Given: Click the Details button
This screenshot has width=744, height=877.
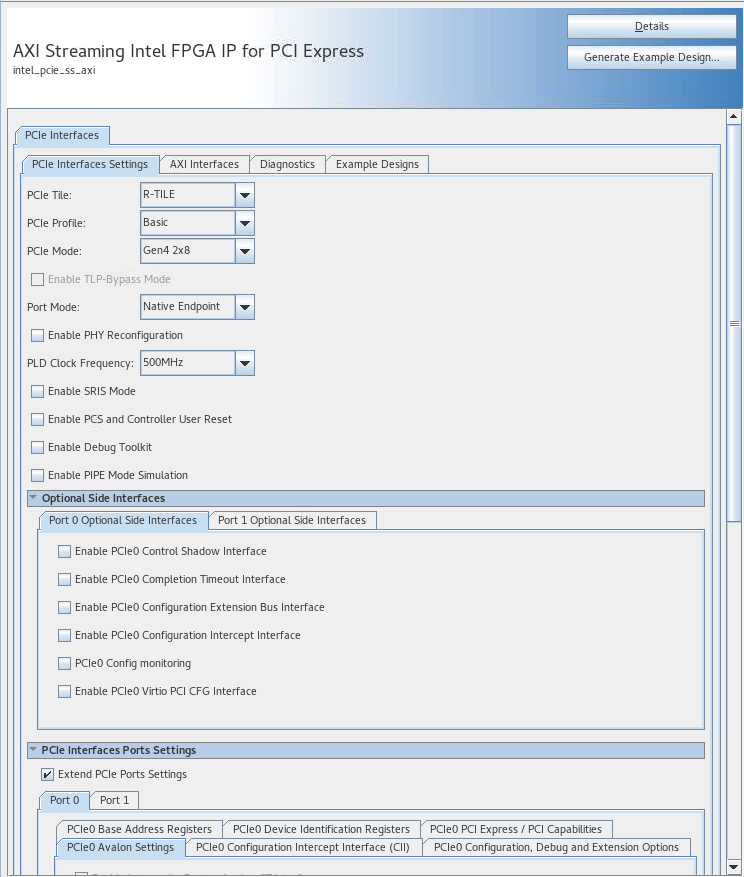Looking at the screenshot, I should coord(652,26).
